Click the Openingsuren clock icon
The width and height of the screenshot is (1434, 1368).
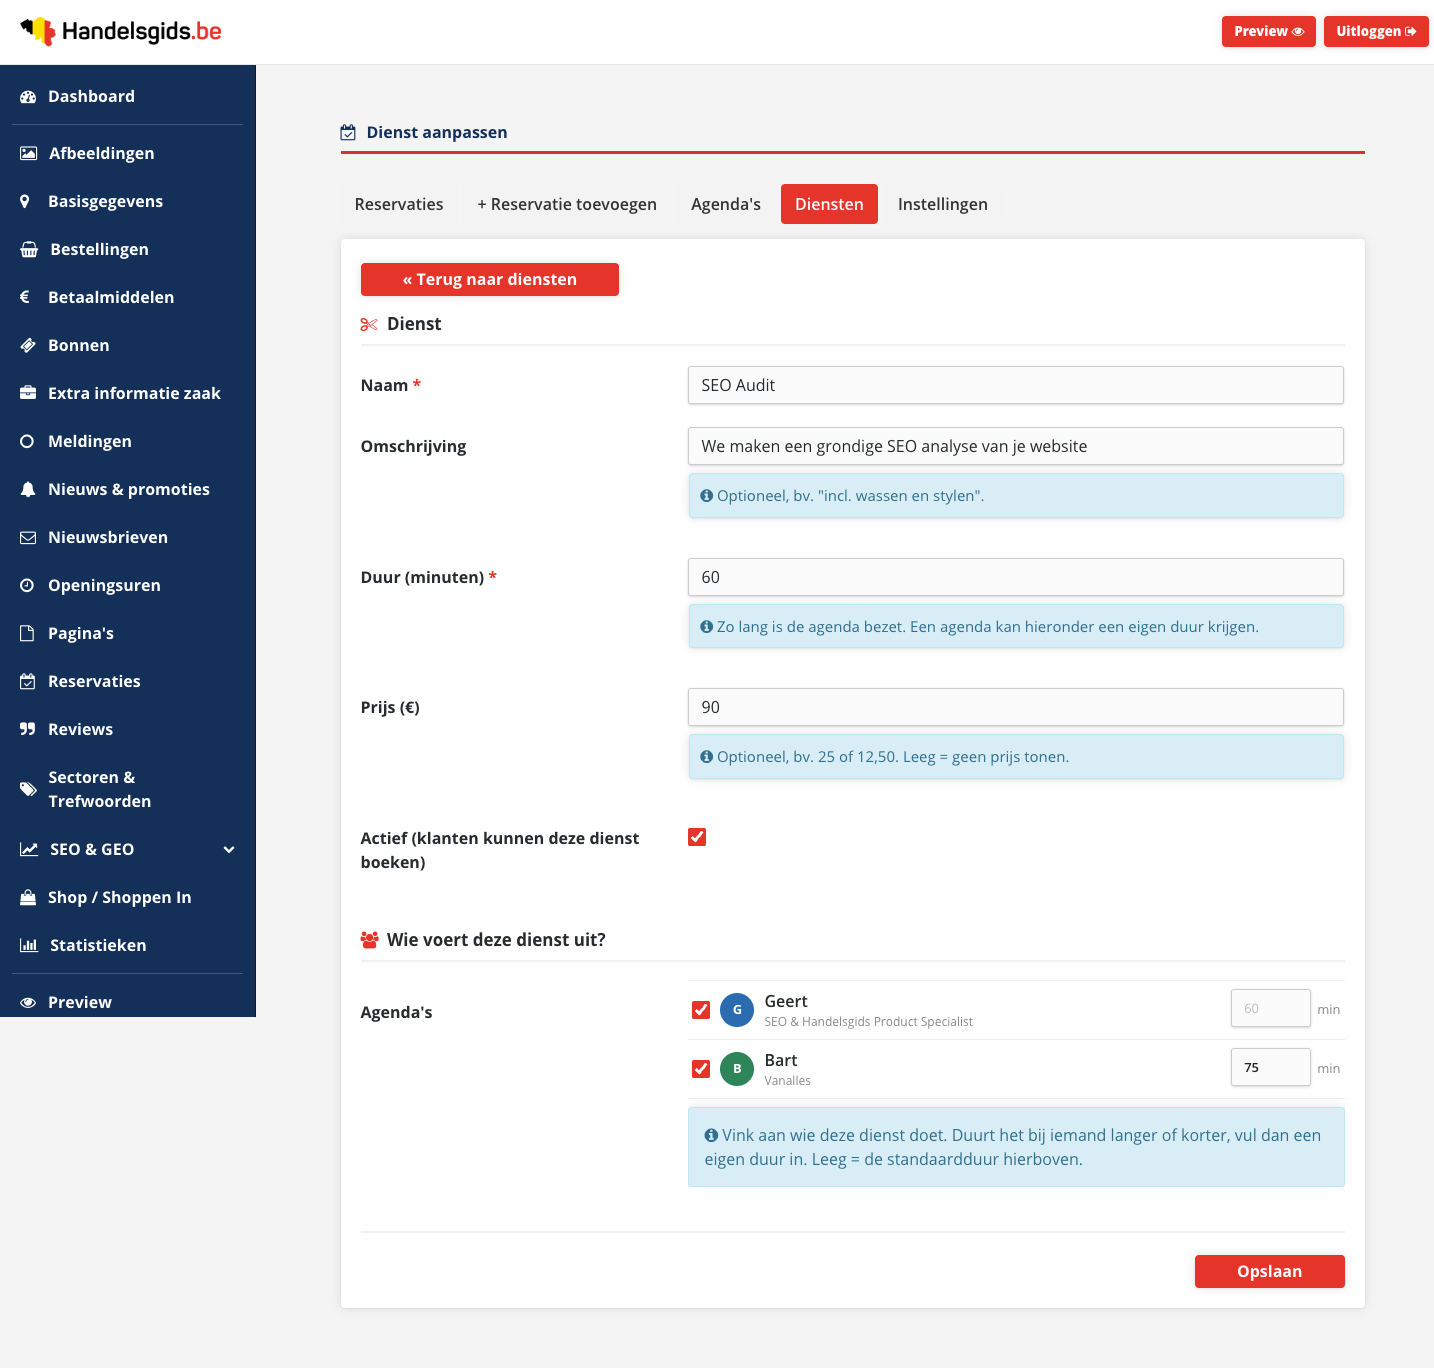27,585
